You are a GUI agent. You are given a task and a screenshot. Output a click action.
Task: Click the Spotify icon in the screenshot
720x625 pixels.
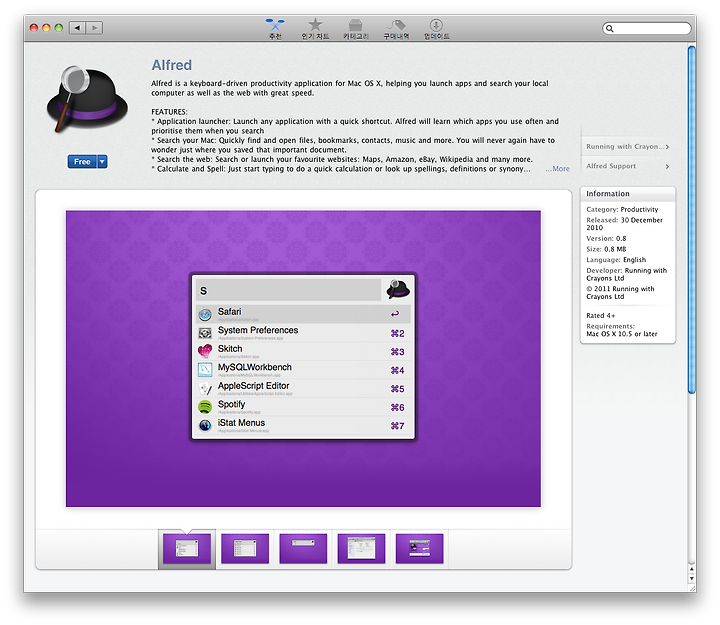[x=205, y=407]
